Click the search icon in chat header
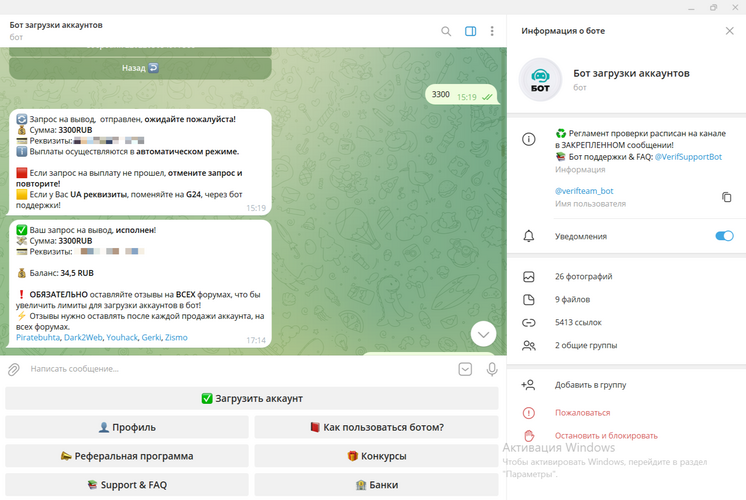Viewport: 746px width, 500px height. (447, 31)
